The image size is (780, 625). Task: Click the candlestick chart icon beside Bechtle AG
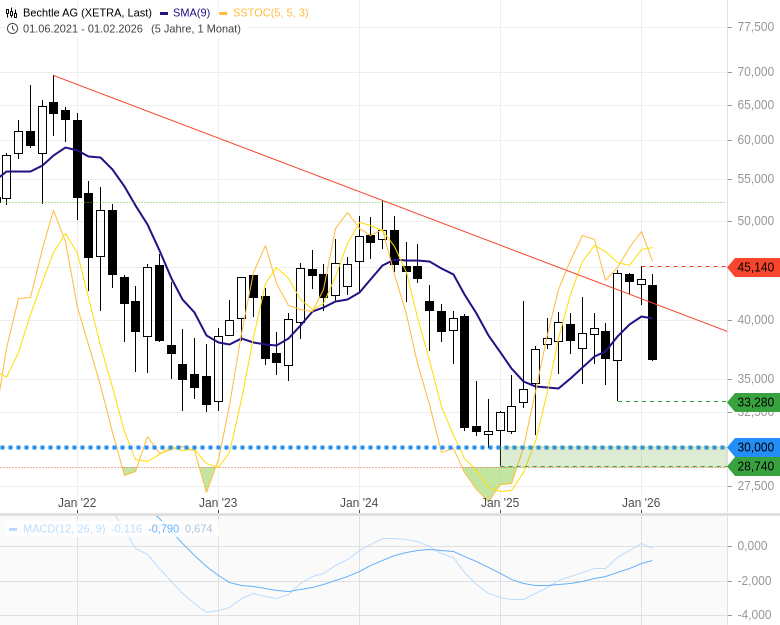(12, 12)
